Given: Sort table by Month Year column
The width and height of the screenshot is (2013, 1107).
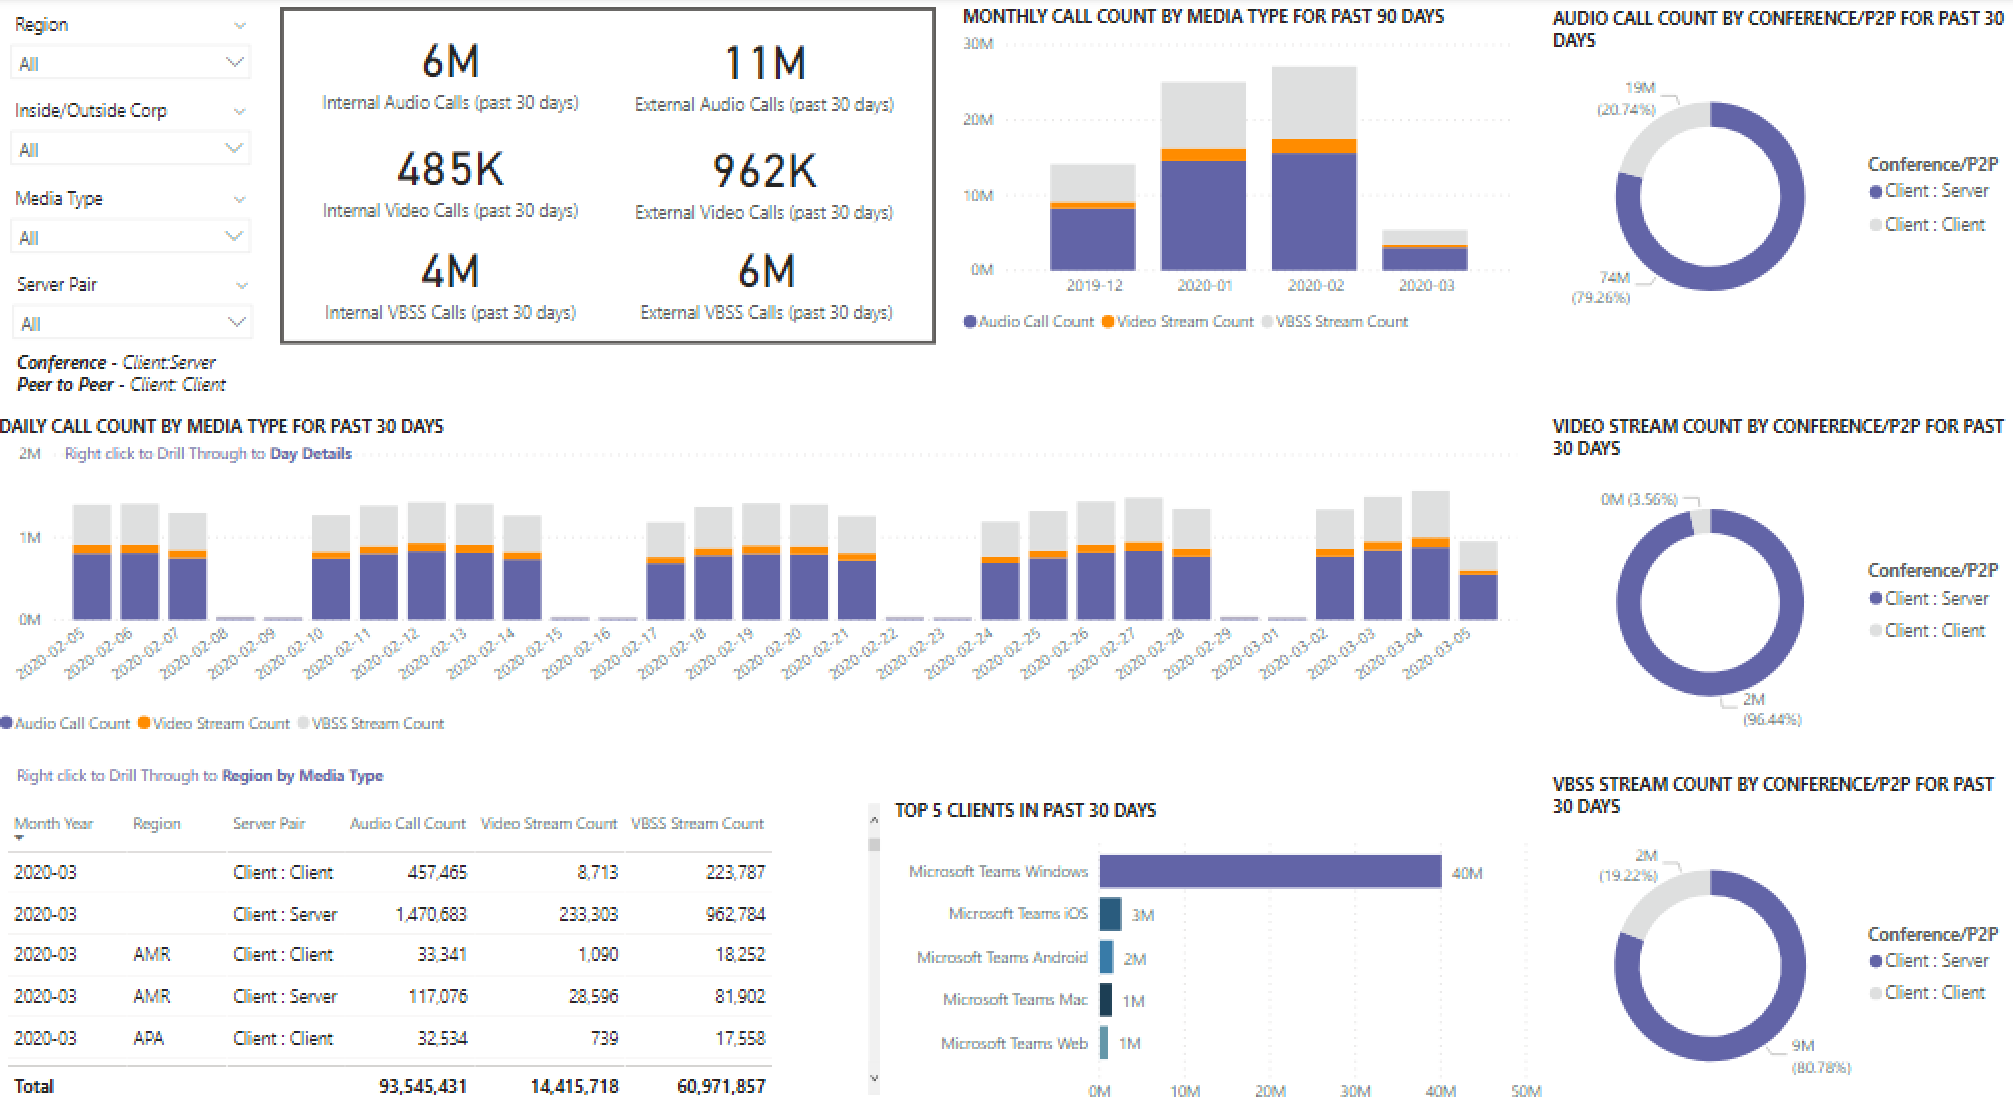Looking at the screenshot, I should point(54,824).
